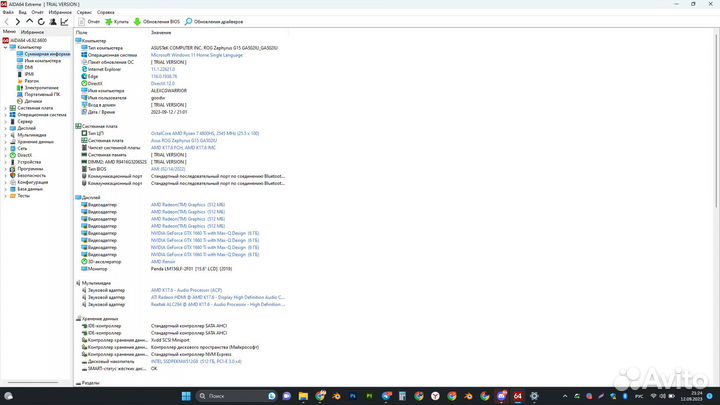The height and width of the screenshot is (405, 720).
Task: Open Photoshop from the taskbar
Action: (x=353, y=396)
